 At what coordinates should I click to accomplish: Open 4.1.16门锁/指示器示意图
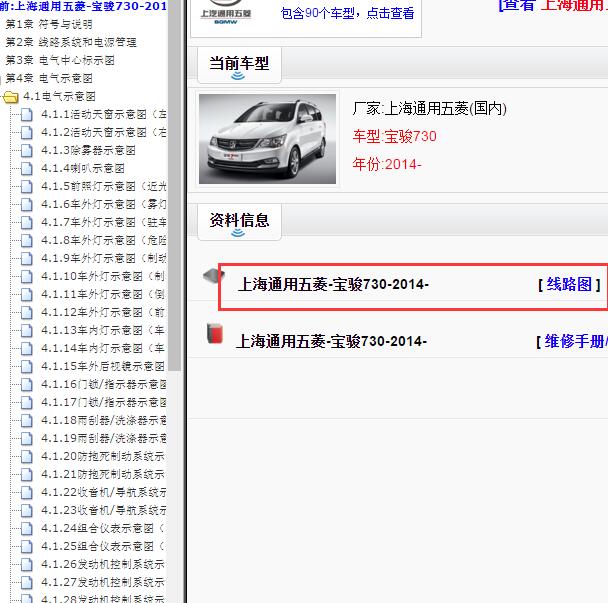(x=104, y=384)
